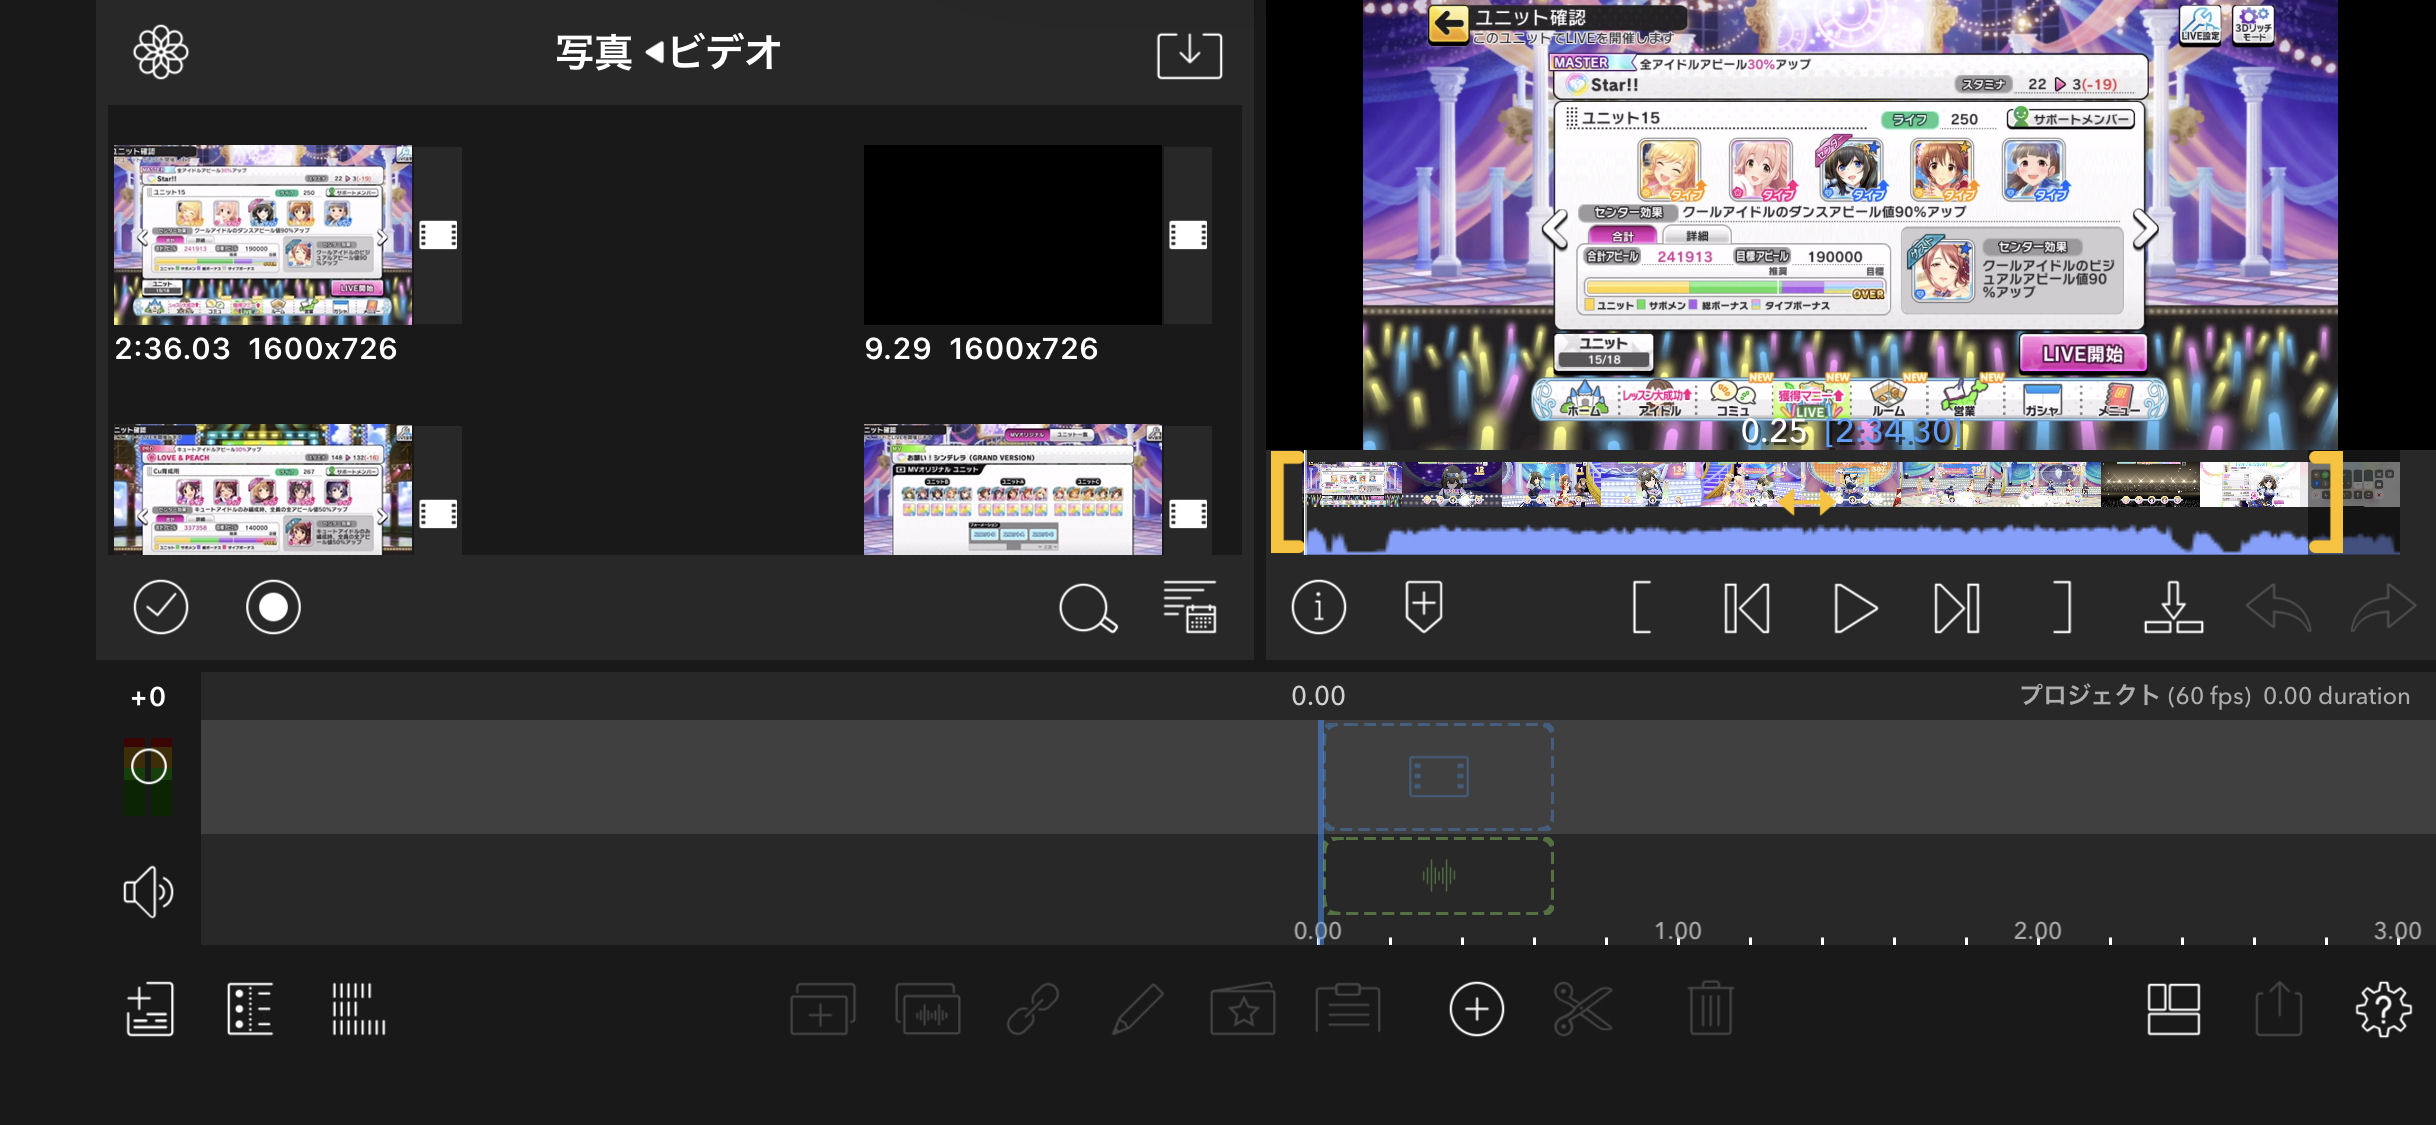Click the add video clip icon
The width and height of the screenshot is (2436, 1125).
click(822, 1009)
